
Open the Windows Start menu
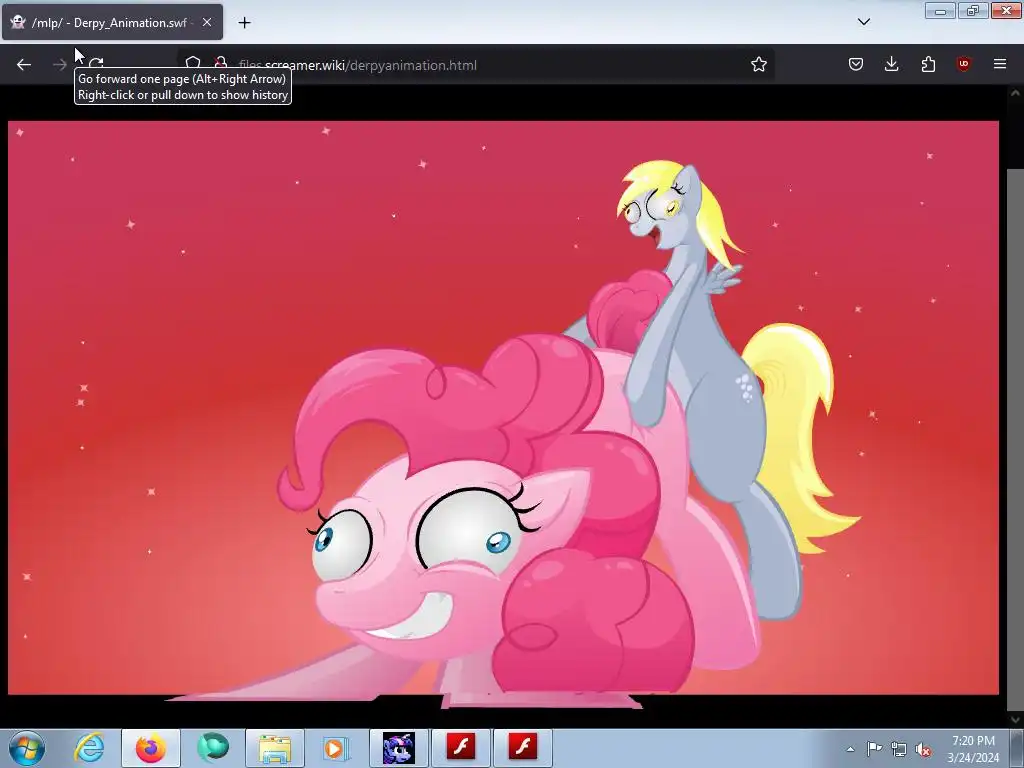pyautogui.click(x=27, y=748)
